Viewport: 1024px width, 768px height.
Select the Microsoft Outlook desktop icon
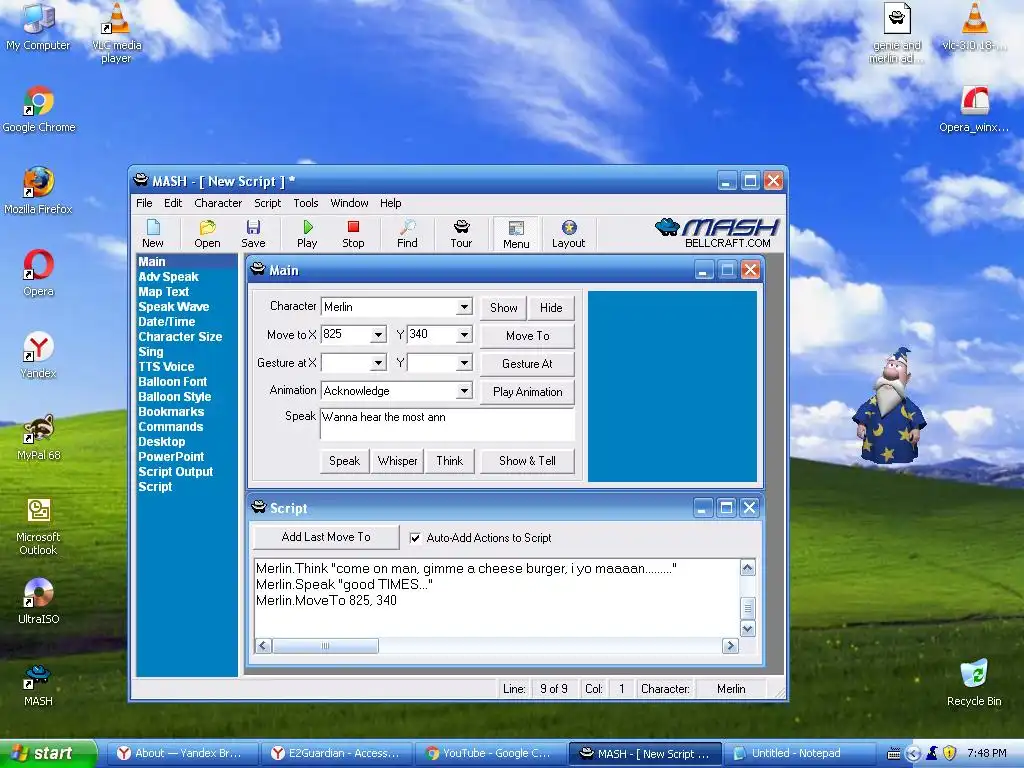(39, 526)
